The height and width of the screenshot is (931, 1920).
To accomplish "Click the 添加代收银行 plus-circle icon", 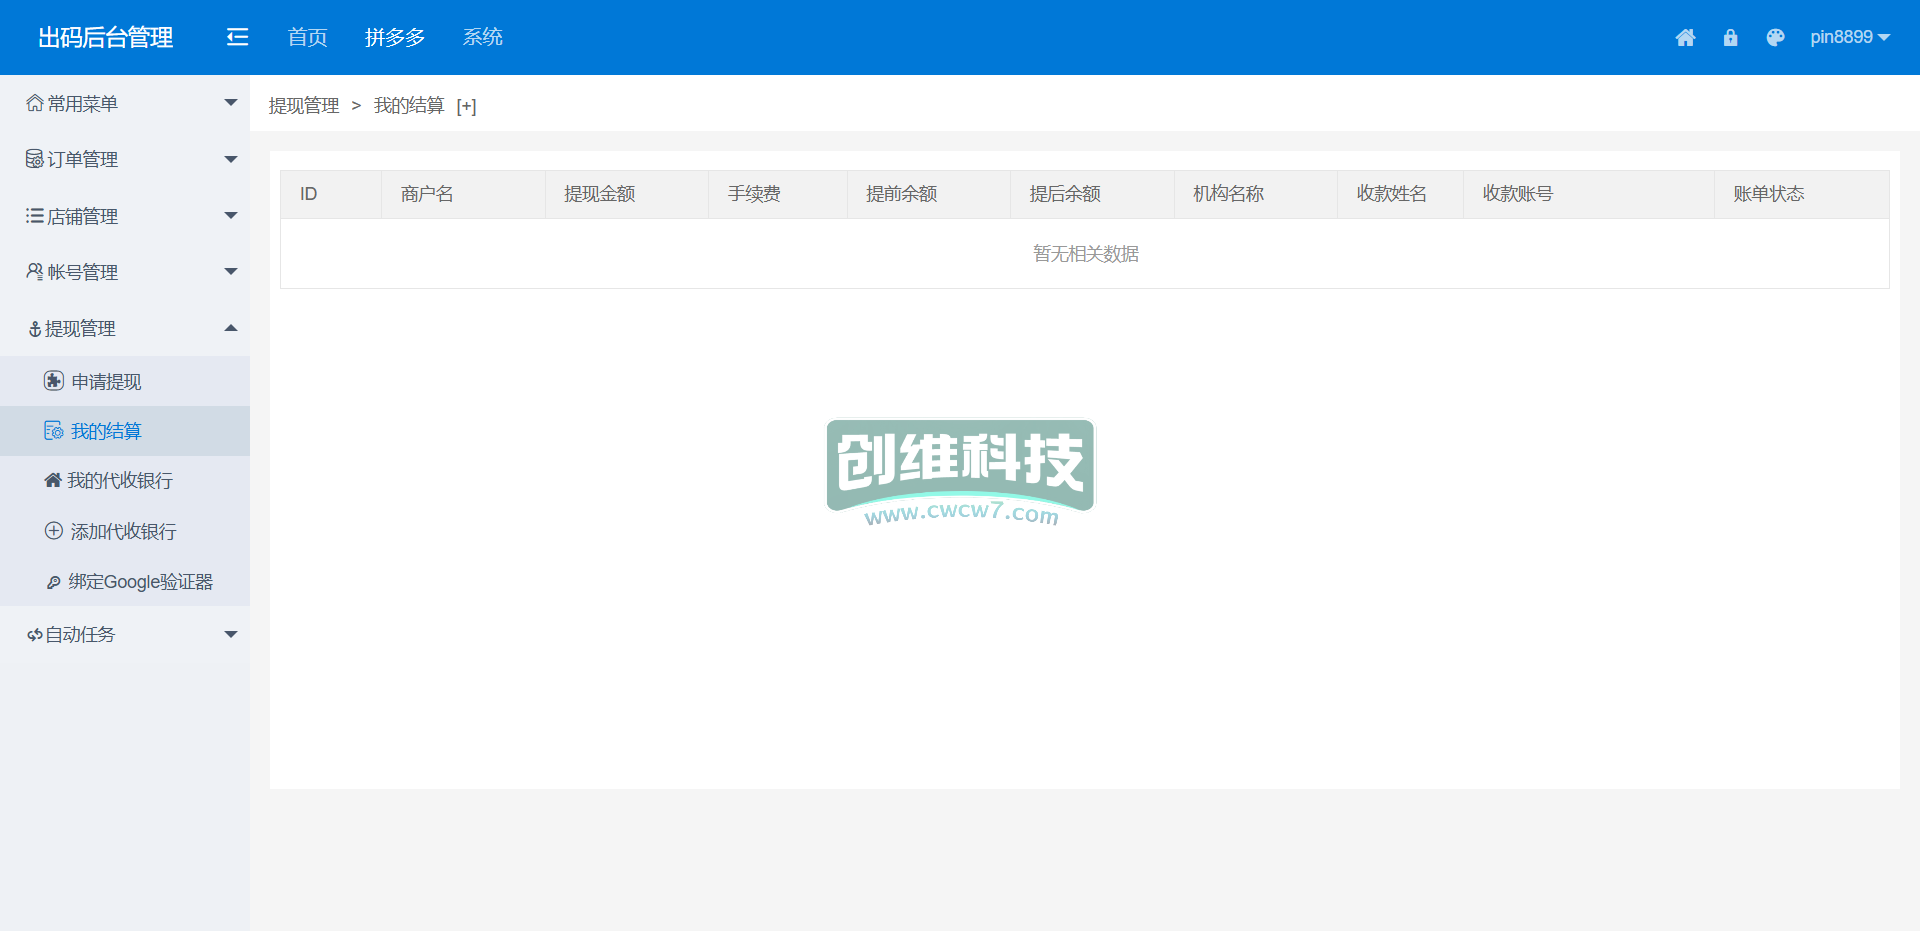I will click(54, 531).
